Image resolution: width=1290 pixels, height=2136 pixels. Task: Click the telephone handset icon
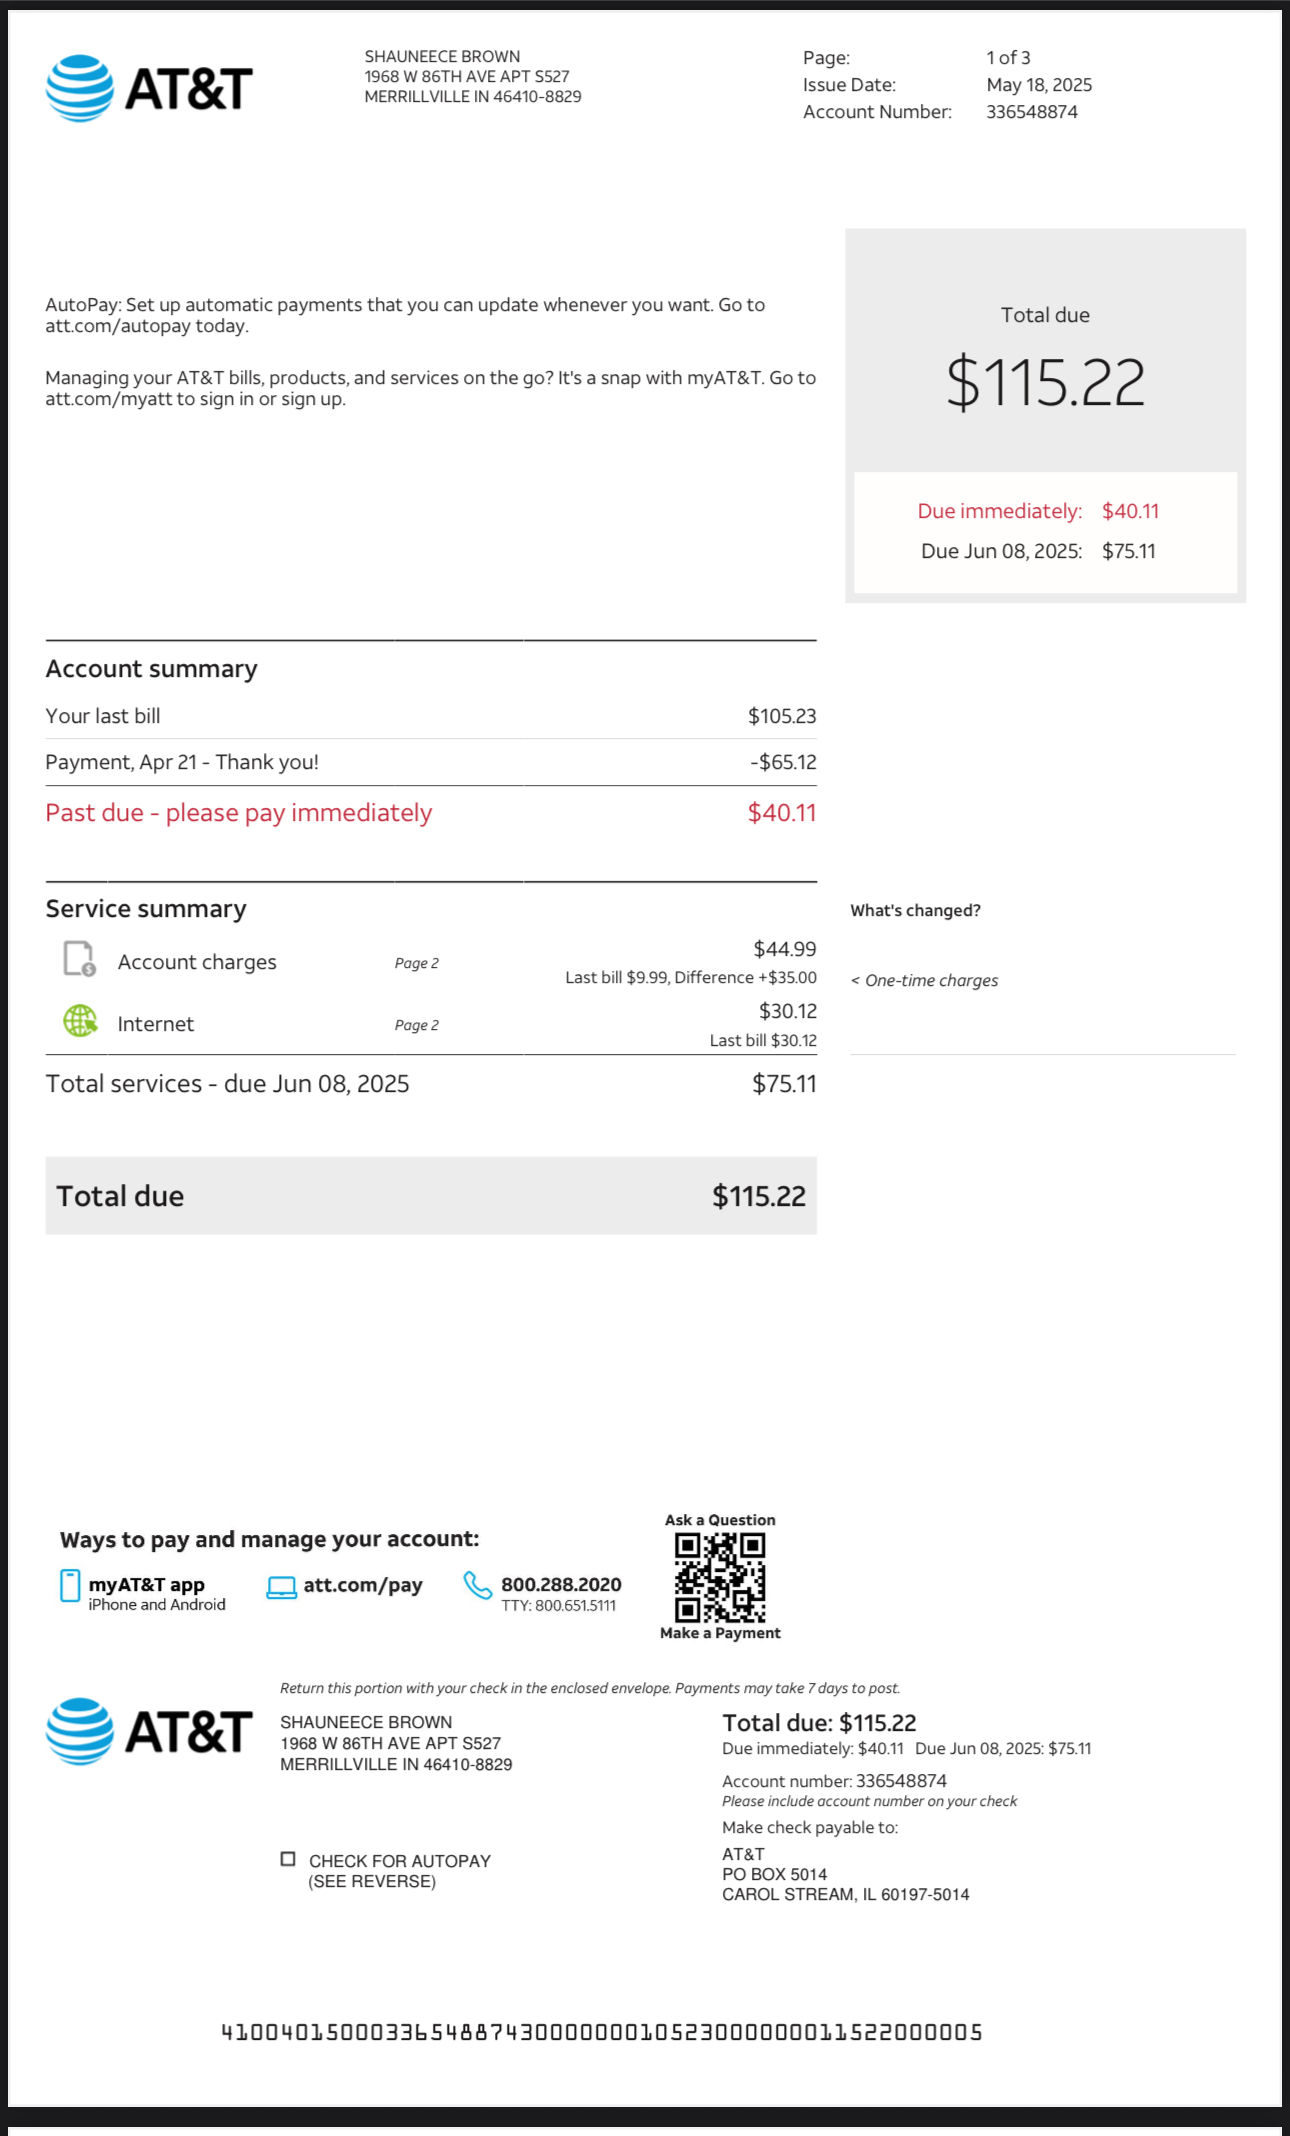tap(477, 1586)
